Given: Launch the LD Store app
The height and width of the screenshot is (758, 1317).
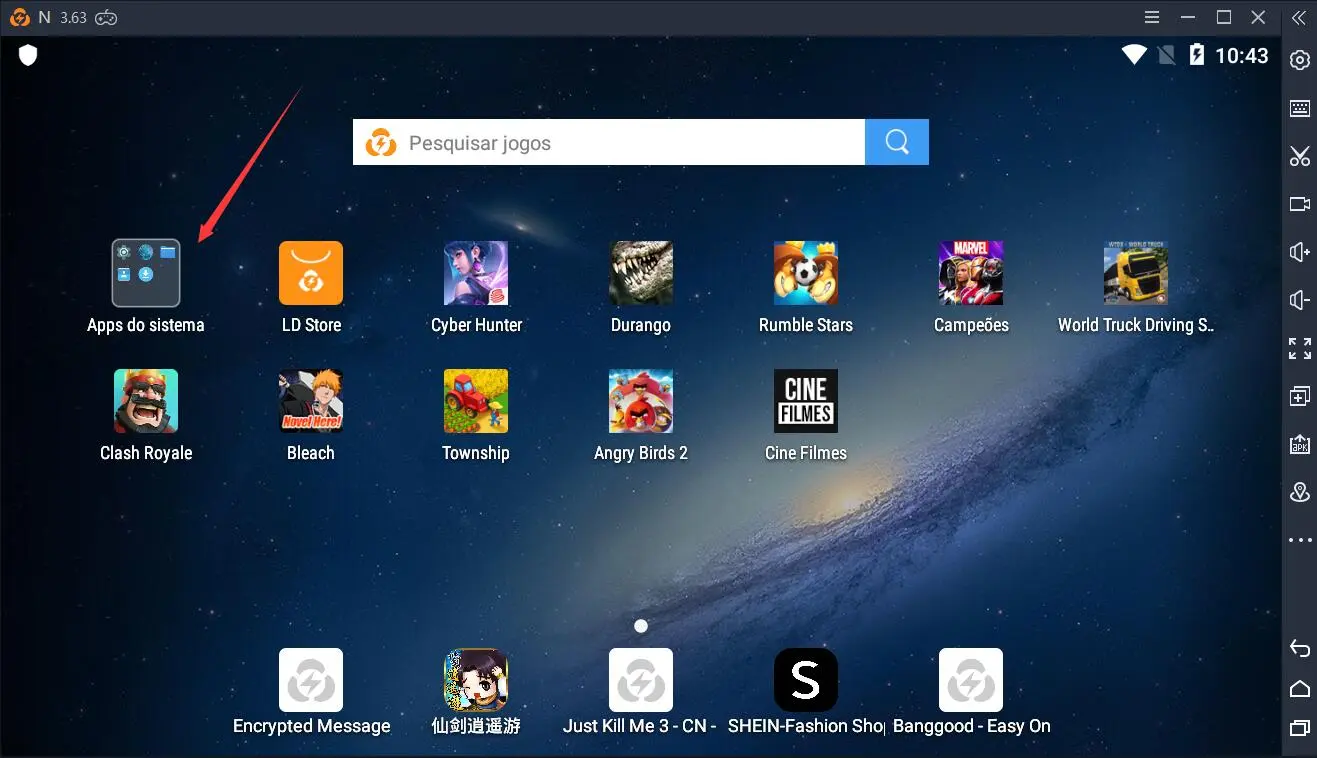Looking at the screenshot, I should click(311, 273).
